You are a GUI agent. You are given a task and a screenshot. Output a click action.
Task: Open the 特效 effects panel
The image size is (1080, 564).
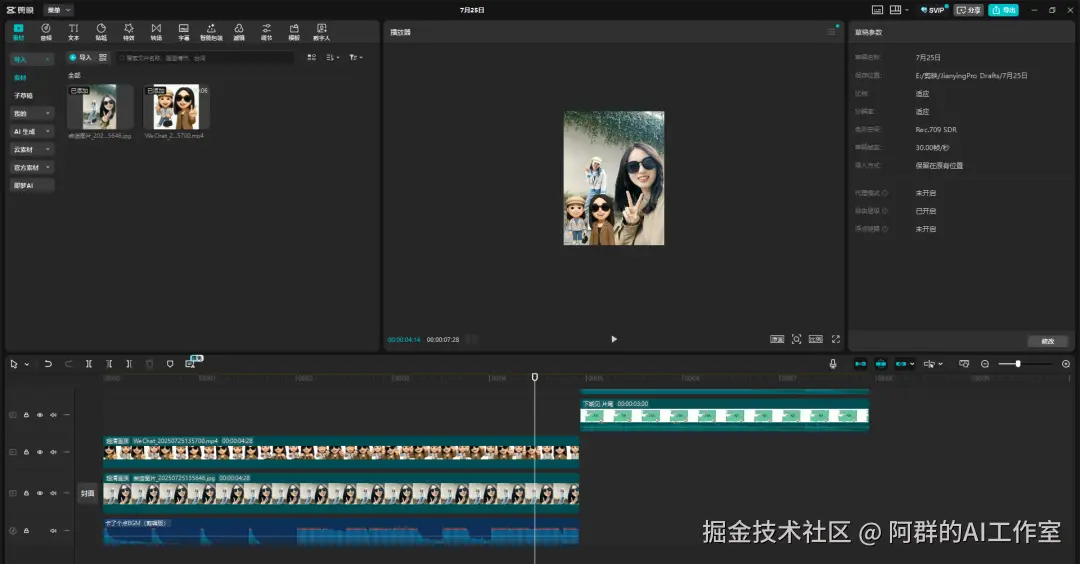coord(128,32)
